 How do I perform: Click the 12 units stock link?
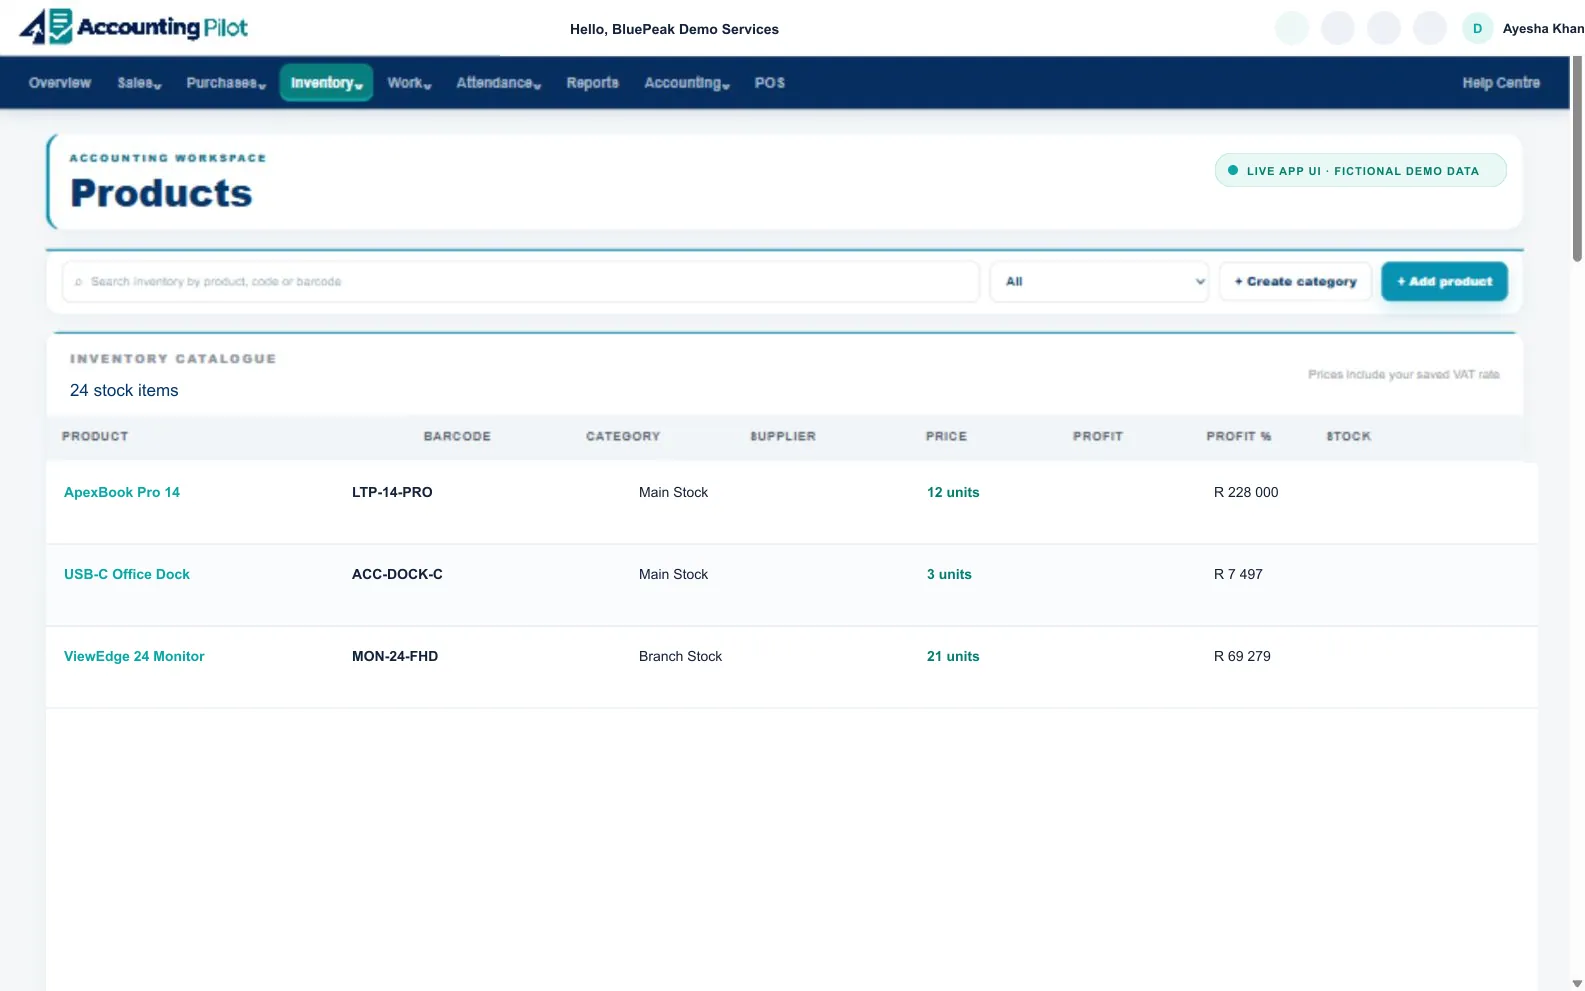click(953, 492)
